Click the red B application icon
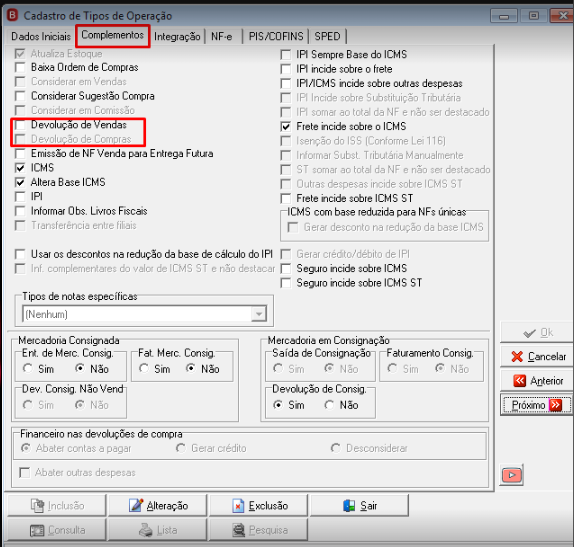574x547 pixels. click(12, 15)
